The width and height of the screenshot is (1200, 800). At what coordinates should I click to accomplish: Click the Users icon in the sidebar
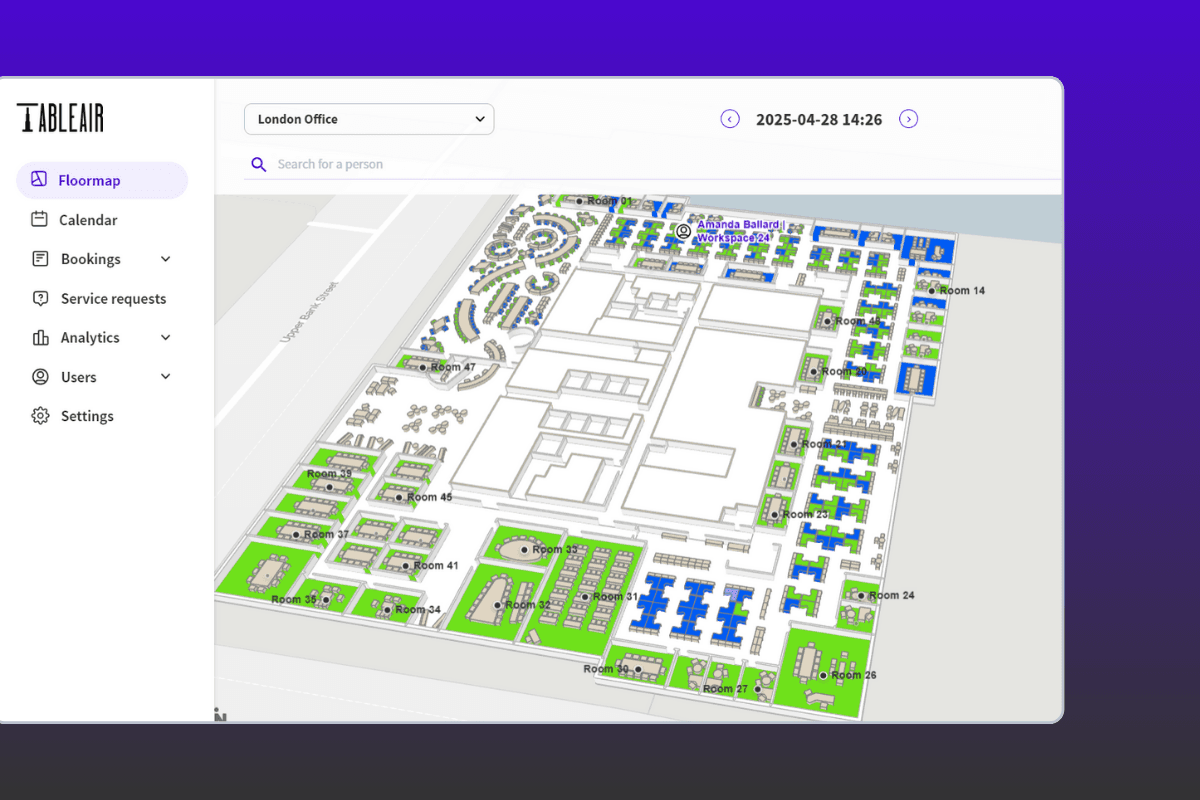39,376
